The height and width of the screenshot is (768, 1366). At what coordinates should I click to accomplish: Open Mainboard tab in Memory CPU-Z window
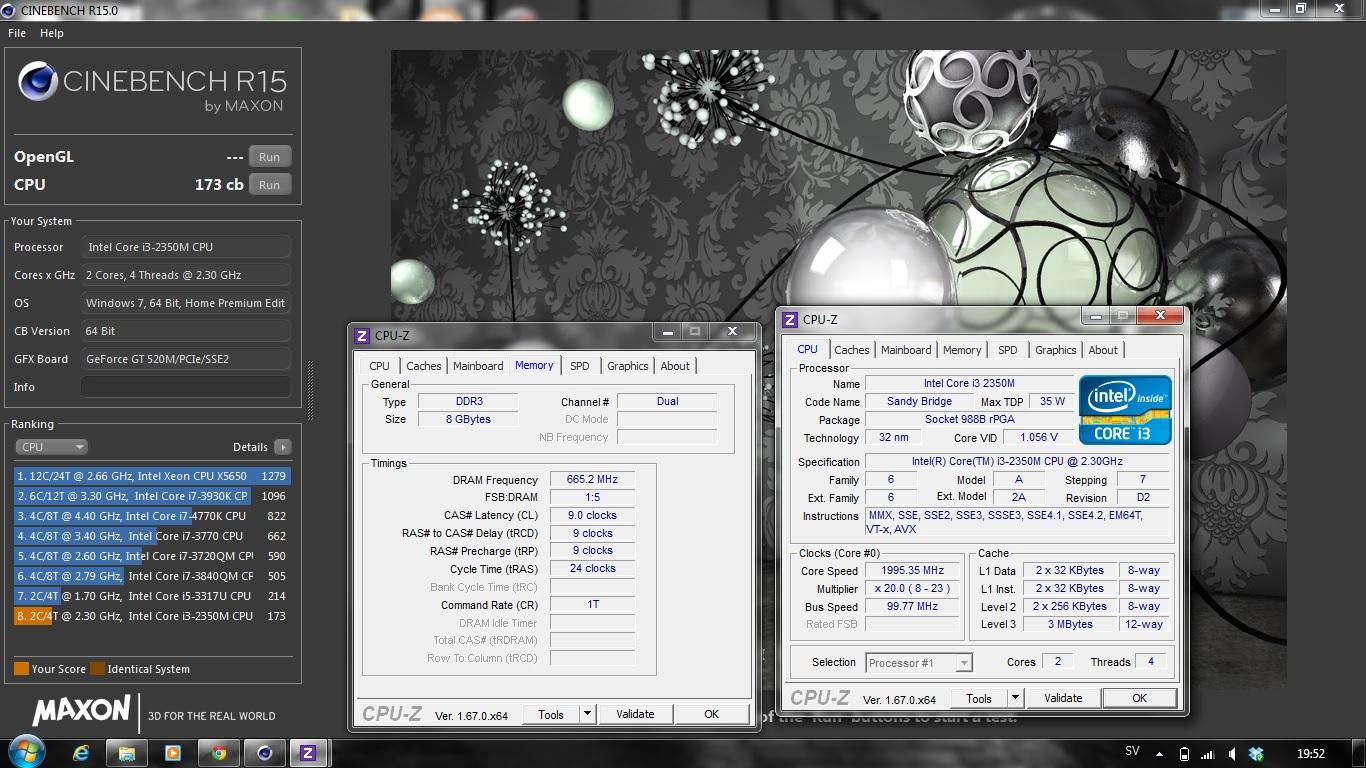(x=478, y=366)
